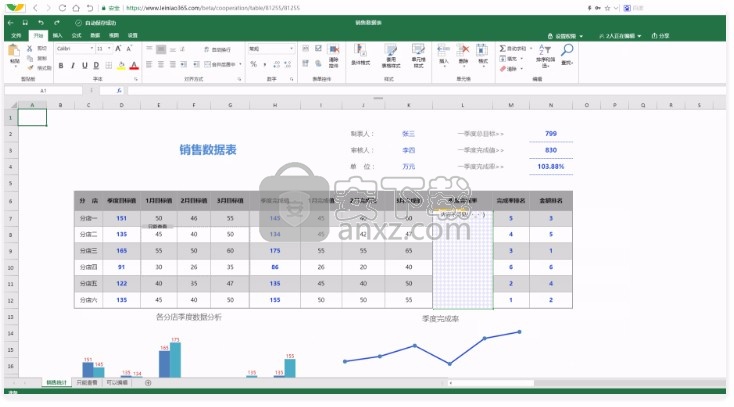
Task: Click the Format Painter brush icon
Action: (x=30, y=67)
